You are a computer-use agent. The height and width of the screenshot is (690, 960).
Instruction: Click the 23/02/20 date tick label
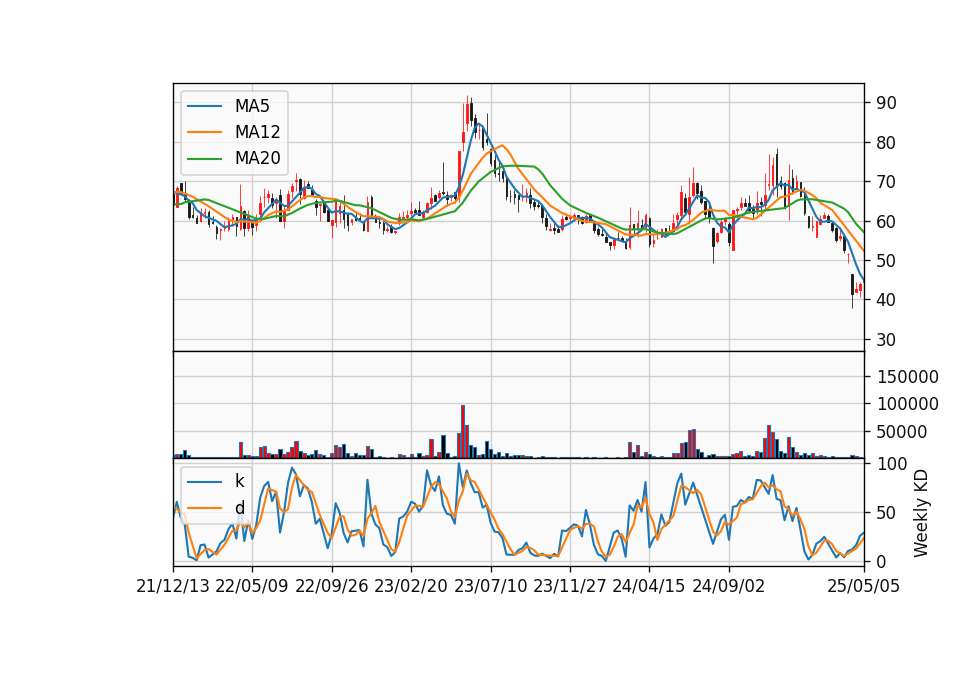coord(411,586)
